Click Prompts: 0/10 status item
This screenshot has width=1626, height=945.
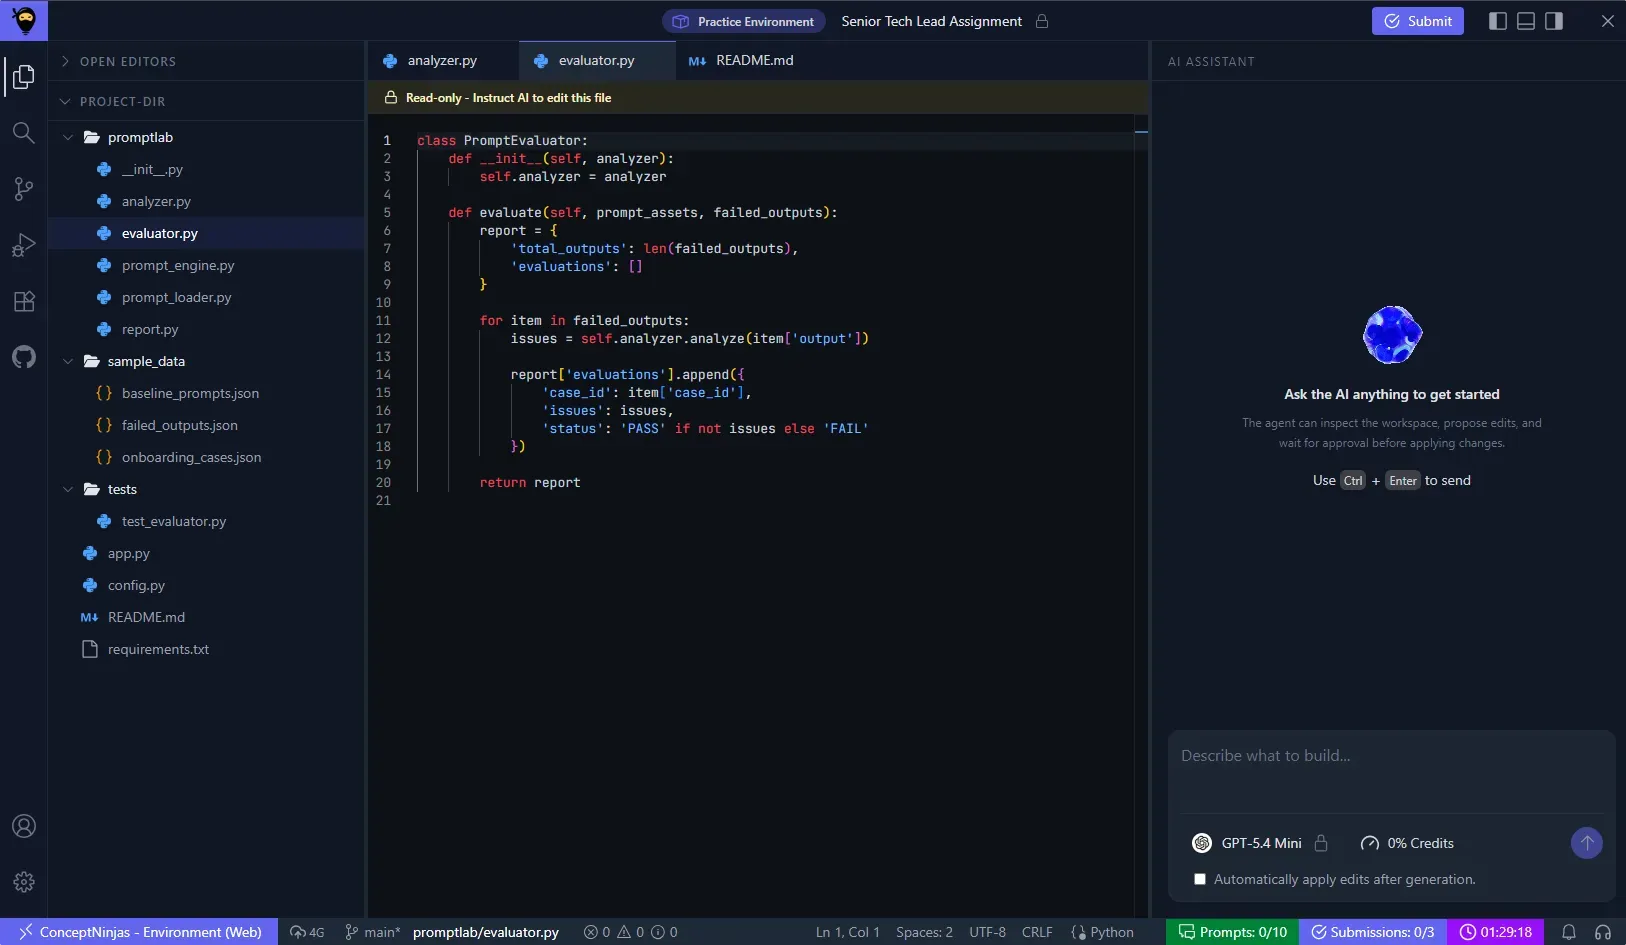pyautogui.click(x=1233, y=932)
